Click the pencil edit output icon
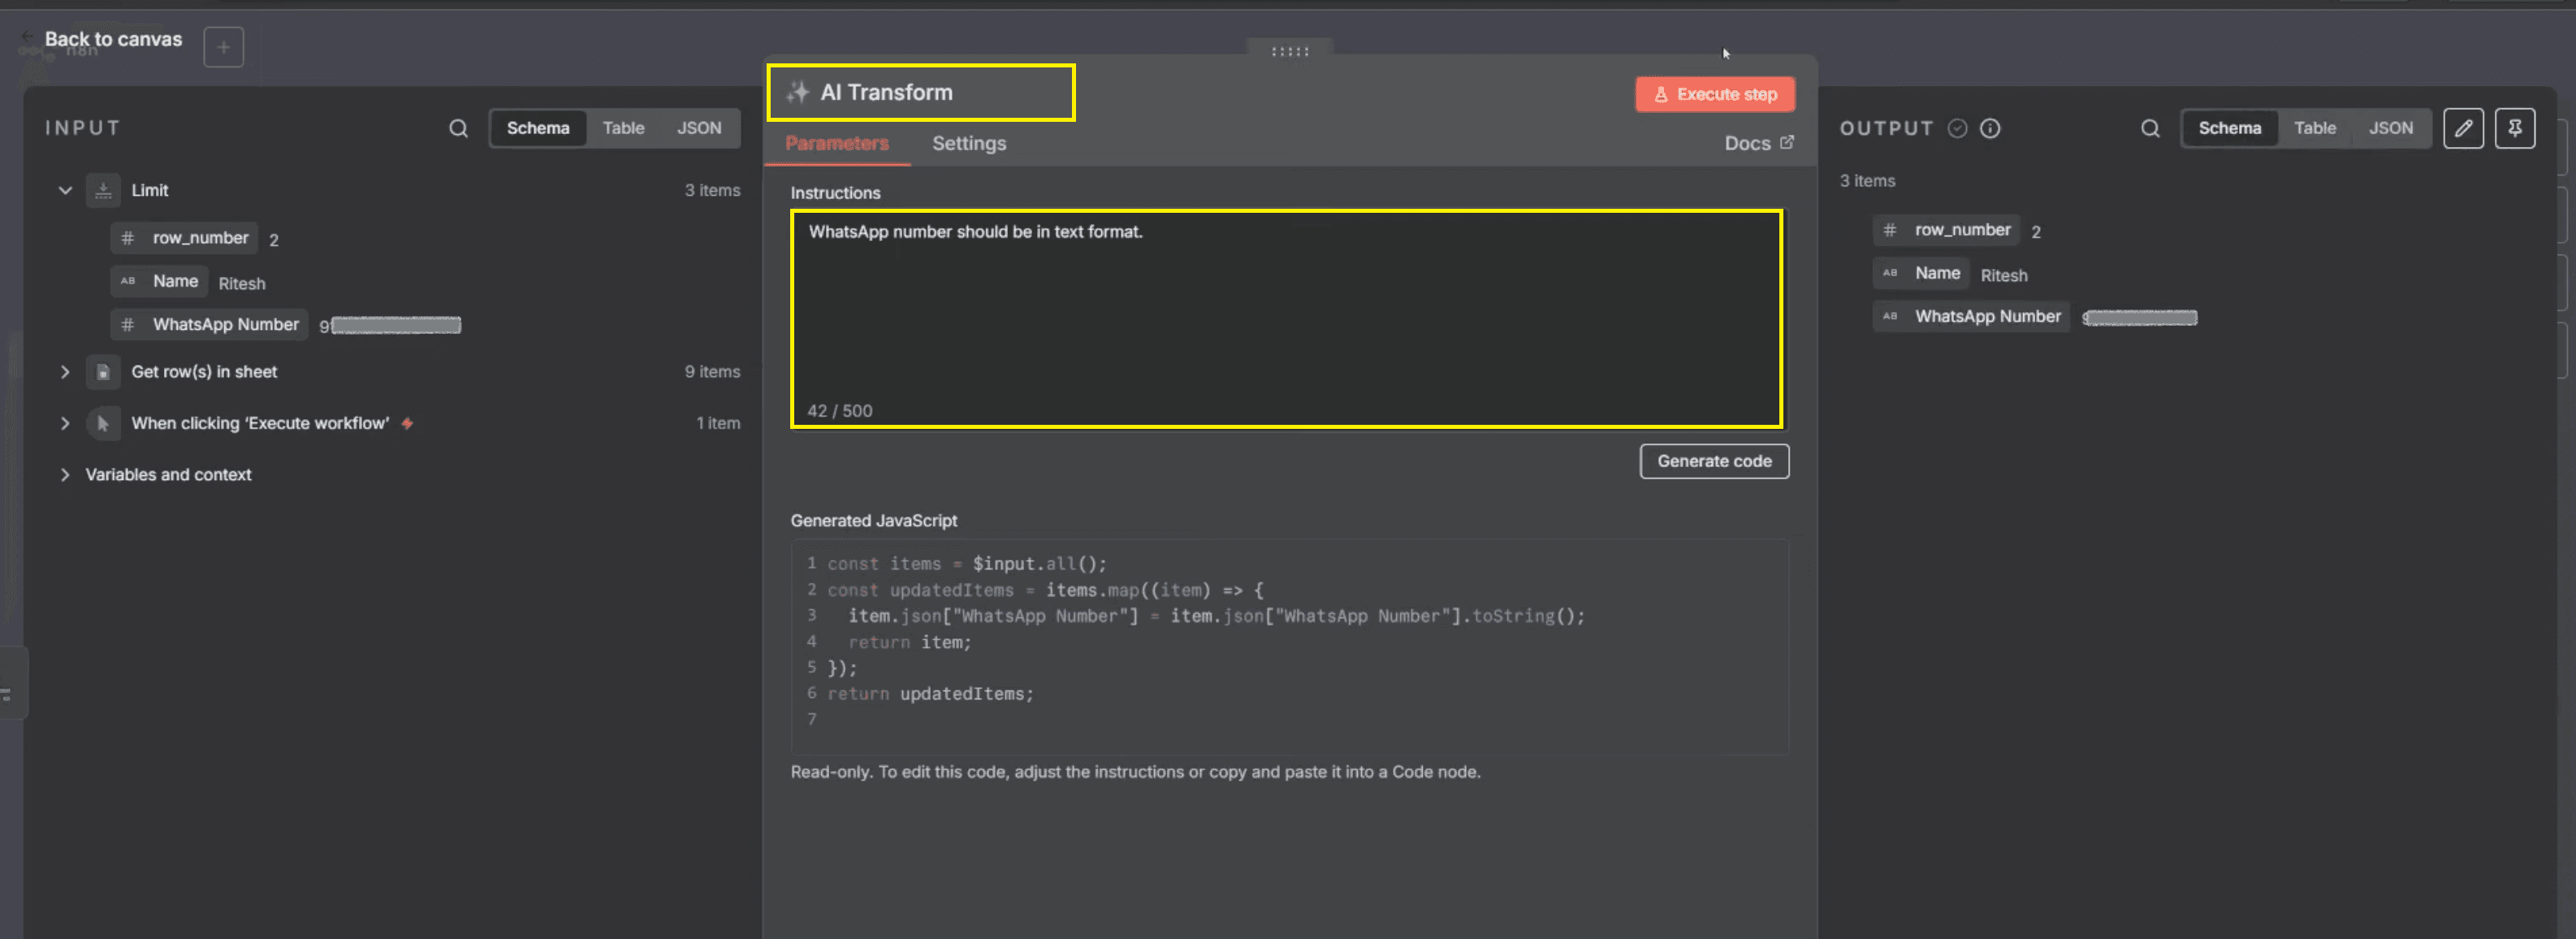The height and width of the screenshot is (939, 2576). pyautogui.click(x=2463, y=128)
